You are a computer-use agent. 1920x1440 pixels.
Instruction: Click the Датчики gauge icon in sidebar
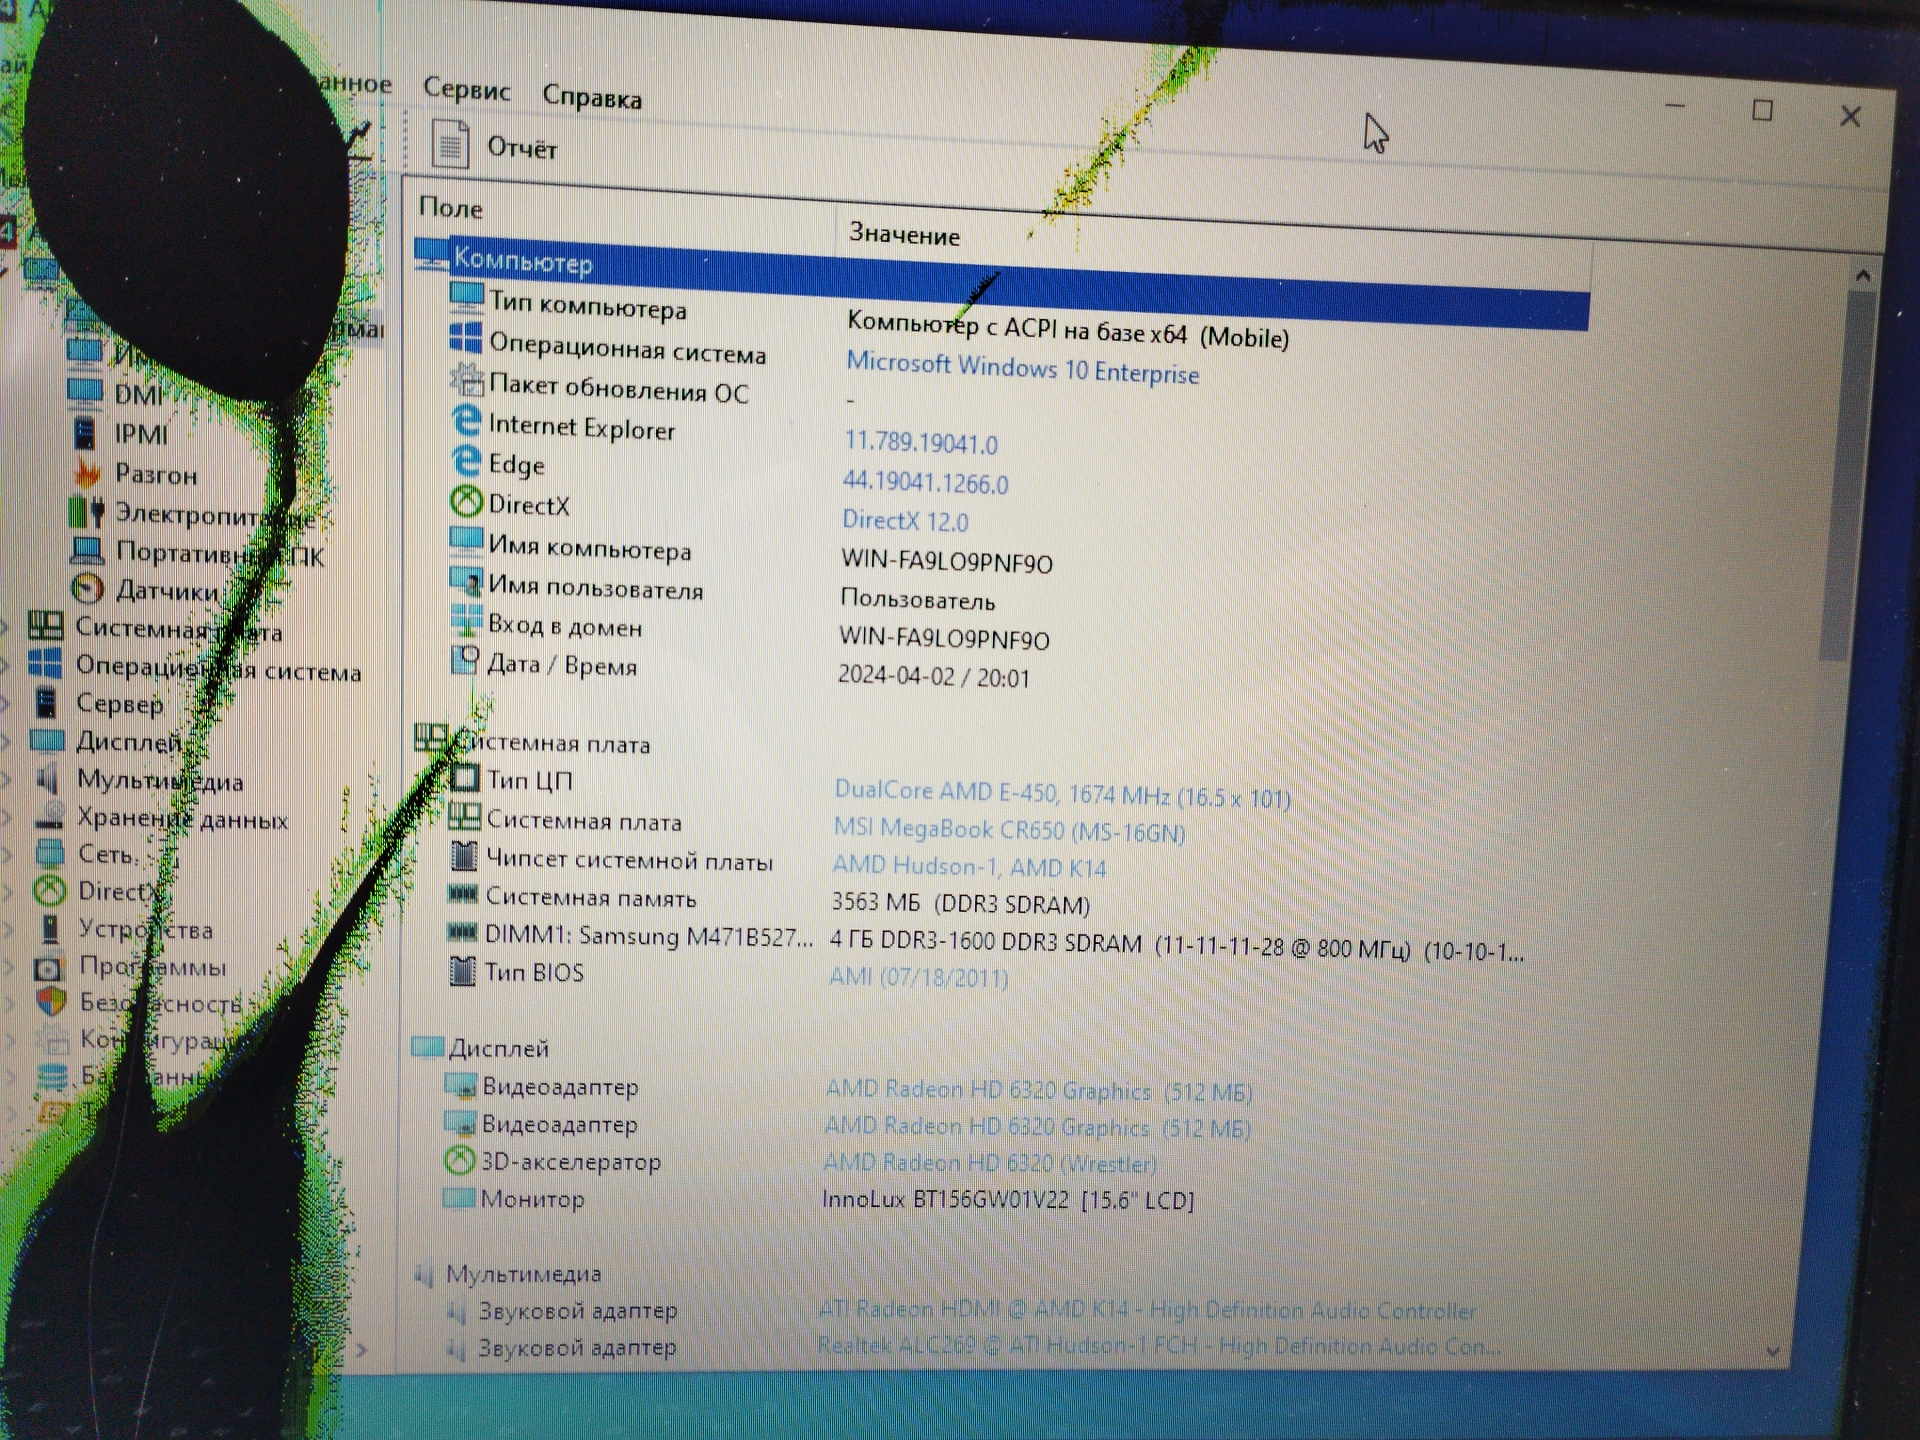coord(88,588)
